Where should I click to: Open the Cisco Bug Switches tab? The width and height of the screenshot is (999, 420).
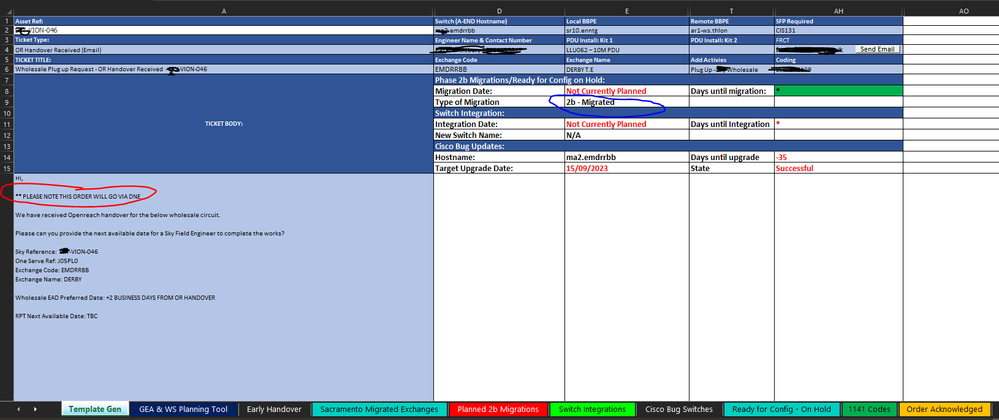679,409
